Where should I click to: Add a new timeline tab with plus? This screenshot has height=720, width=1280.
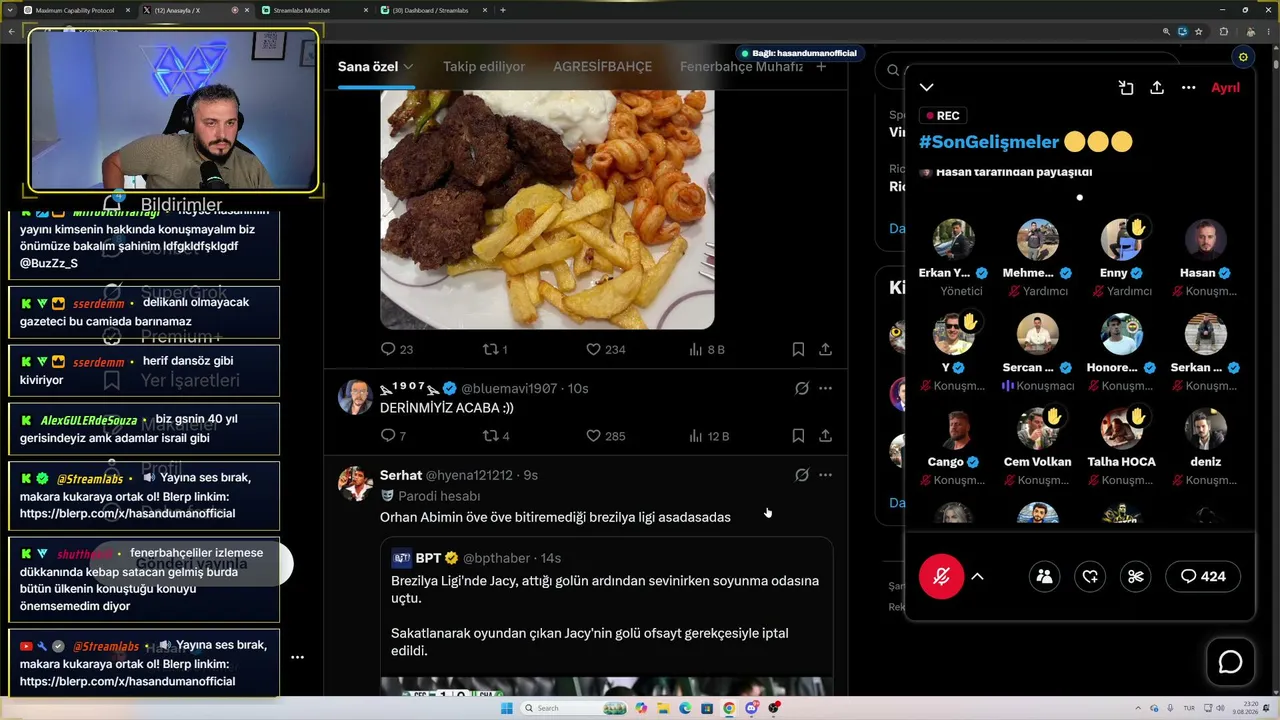[x=821, y=67]
